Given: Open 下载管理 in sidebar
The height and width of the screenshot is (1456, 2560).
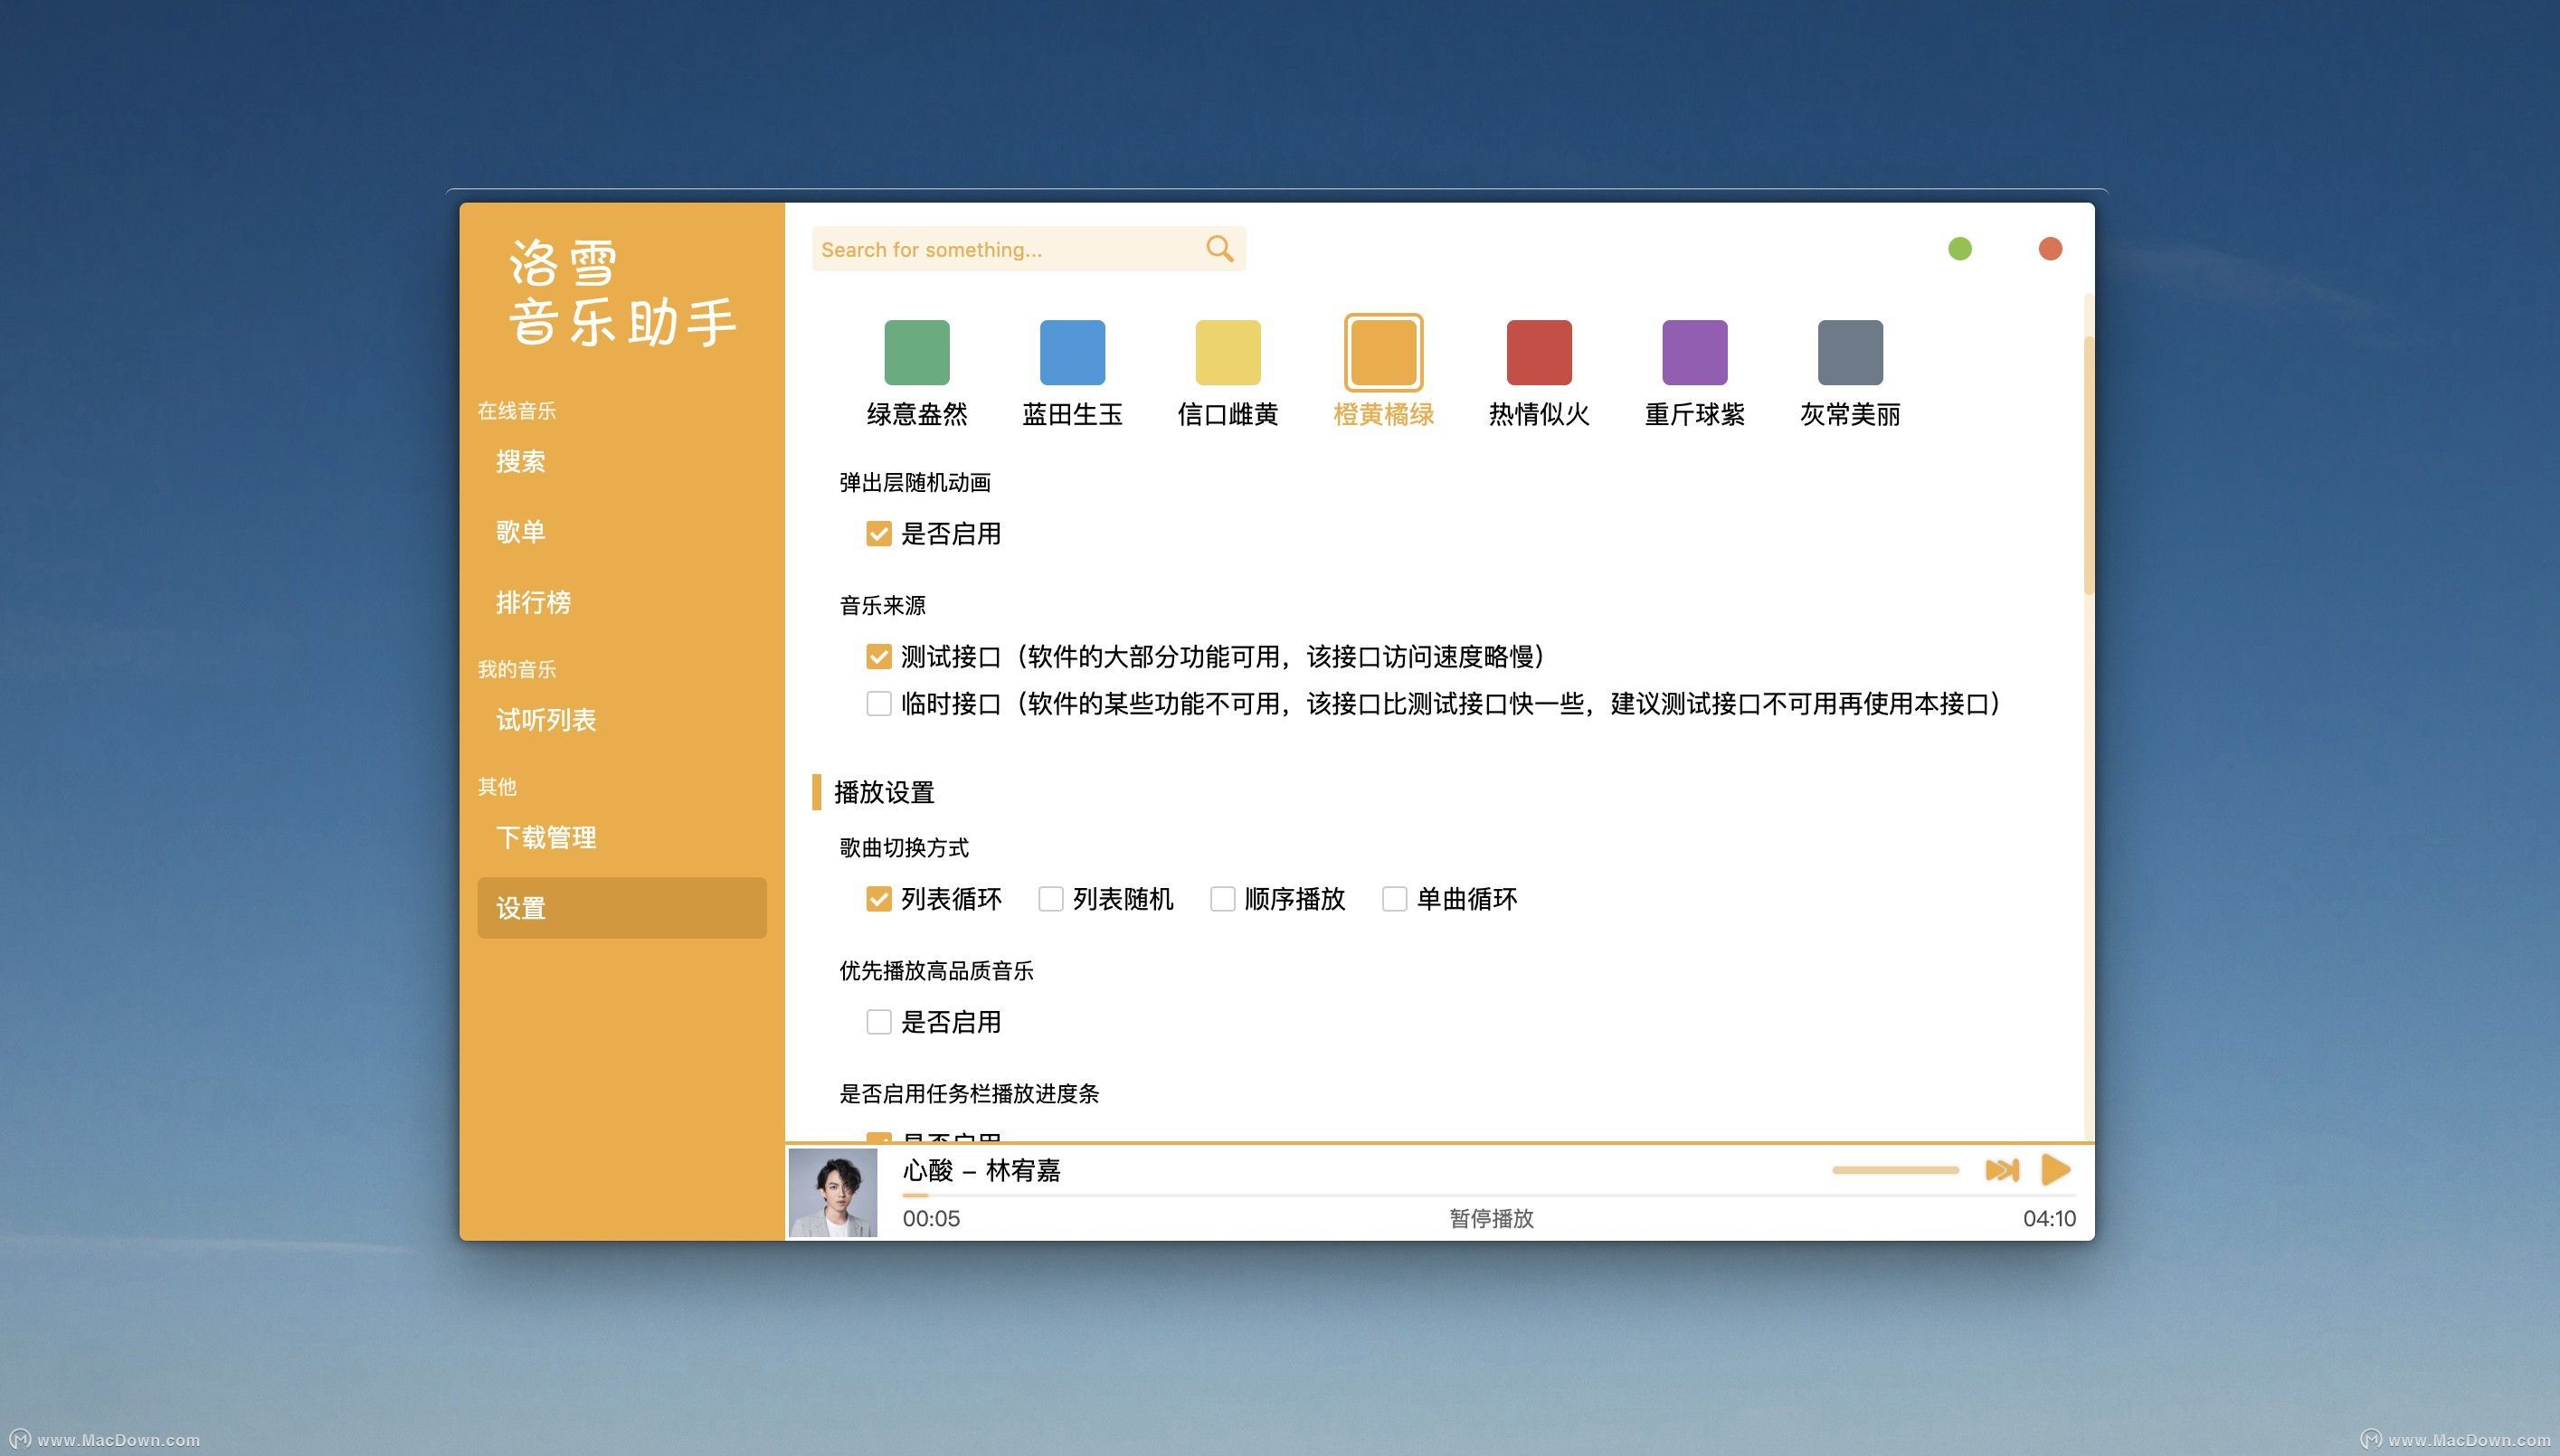Looking at the screenshot, I should [546, 837].
